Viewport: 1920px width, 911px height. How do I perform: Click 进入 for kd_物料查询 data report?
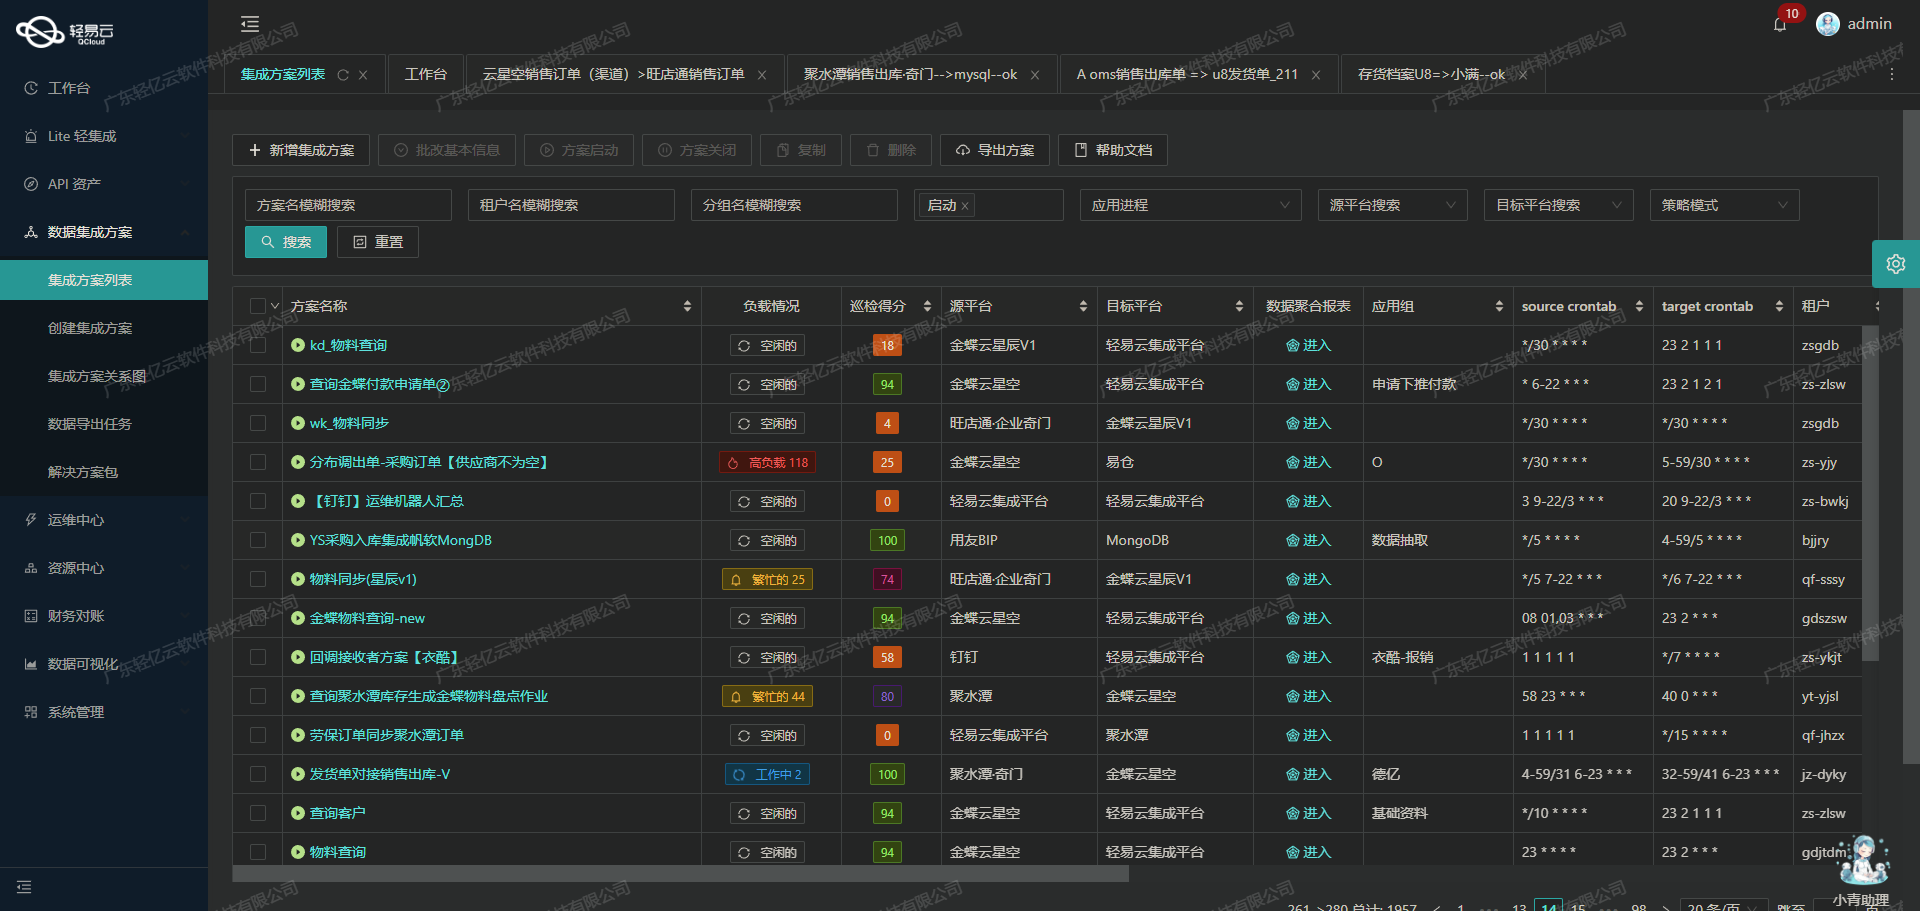click(x=1311, y=345)
